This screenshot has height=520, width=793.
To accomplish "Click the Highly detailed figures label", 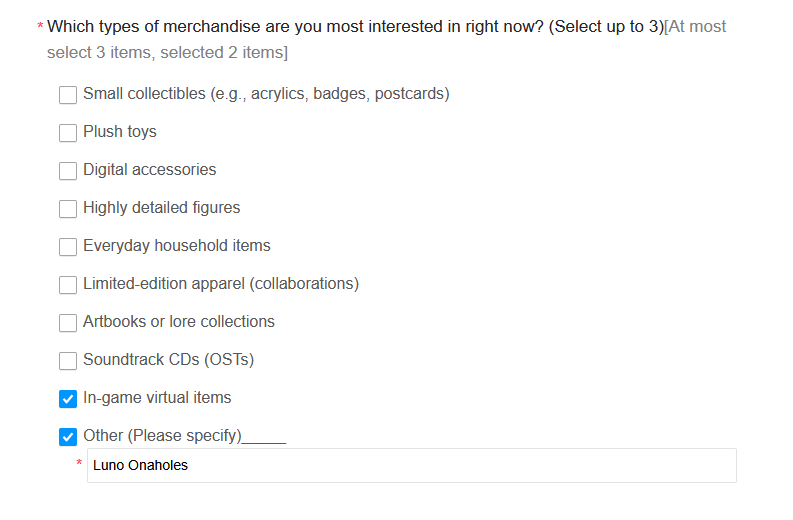I will (162, 208).
